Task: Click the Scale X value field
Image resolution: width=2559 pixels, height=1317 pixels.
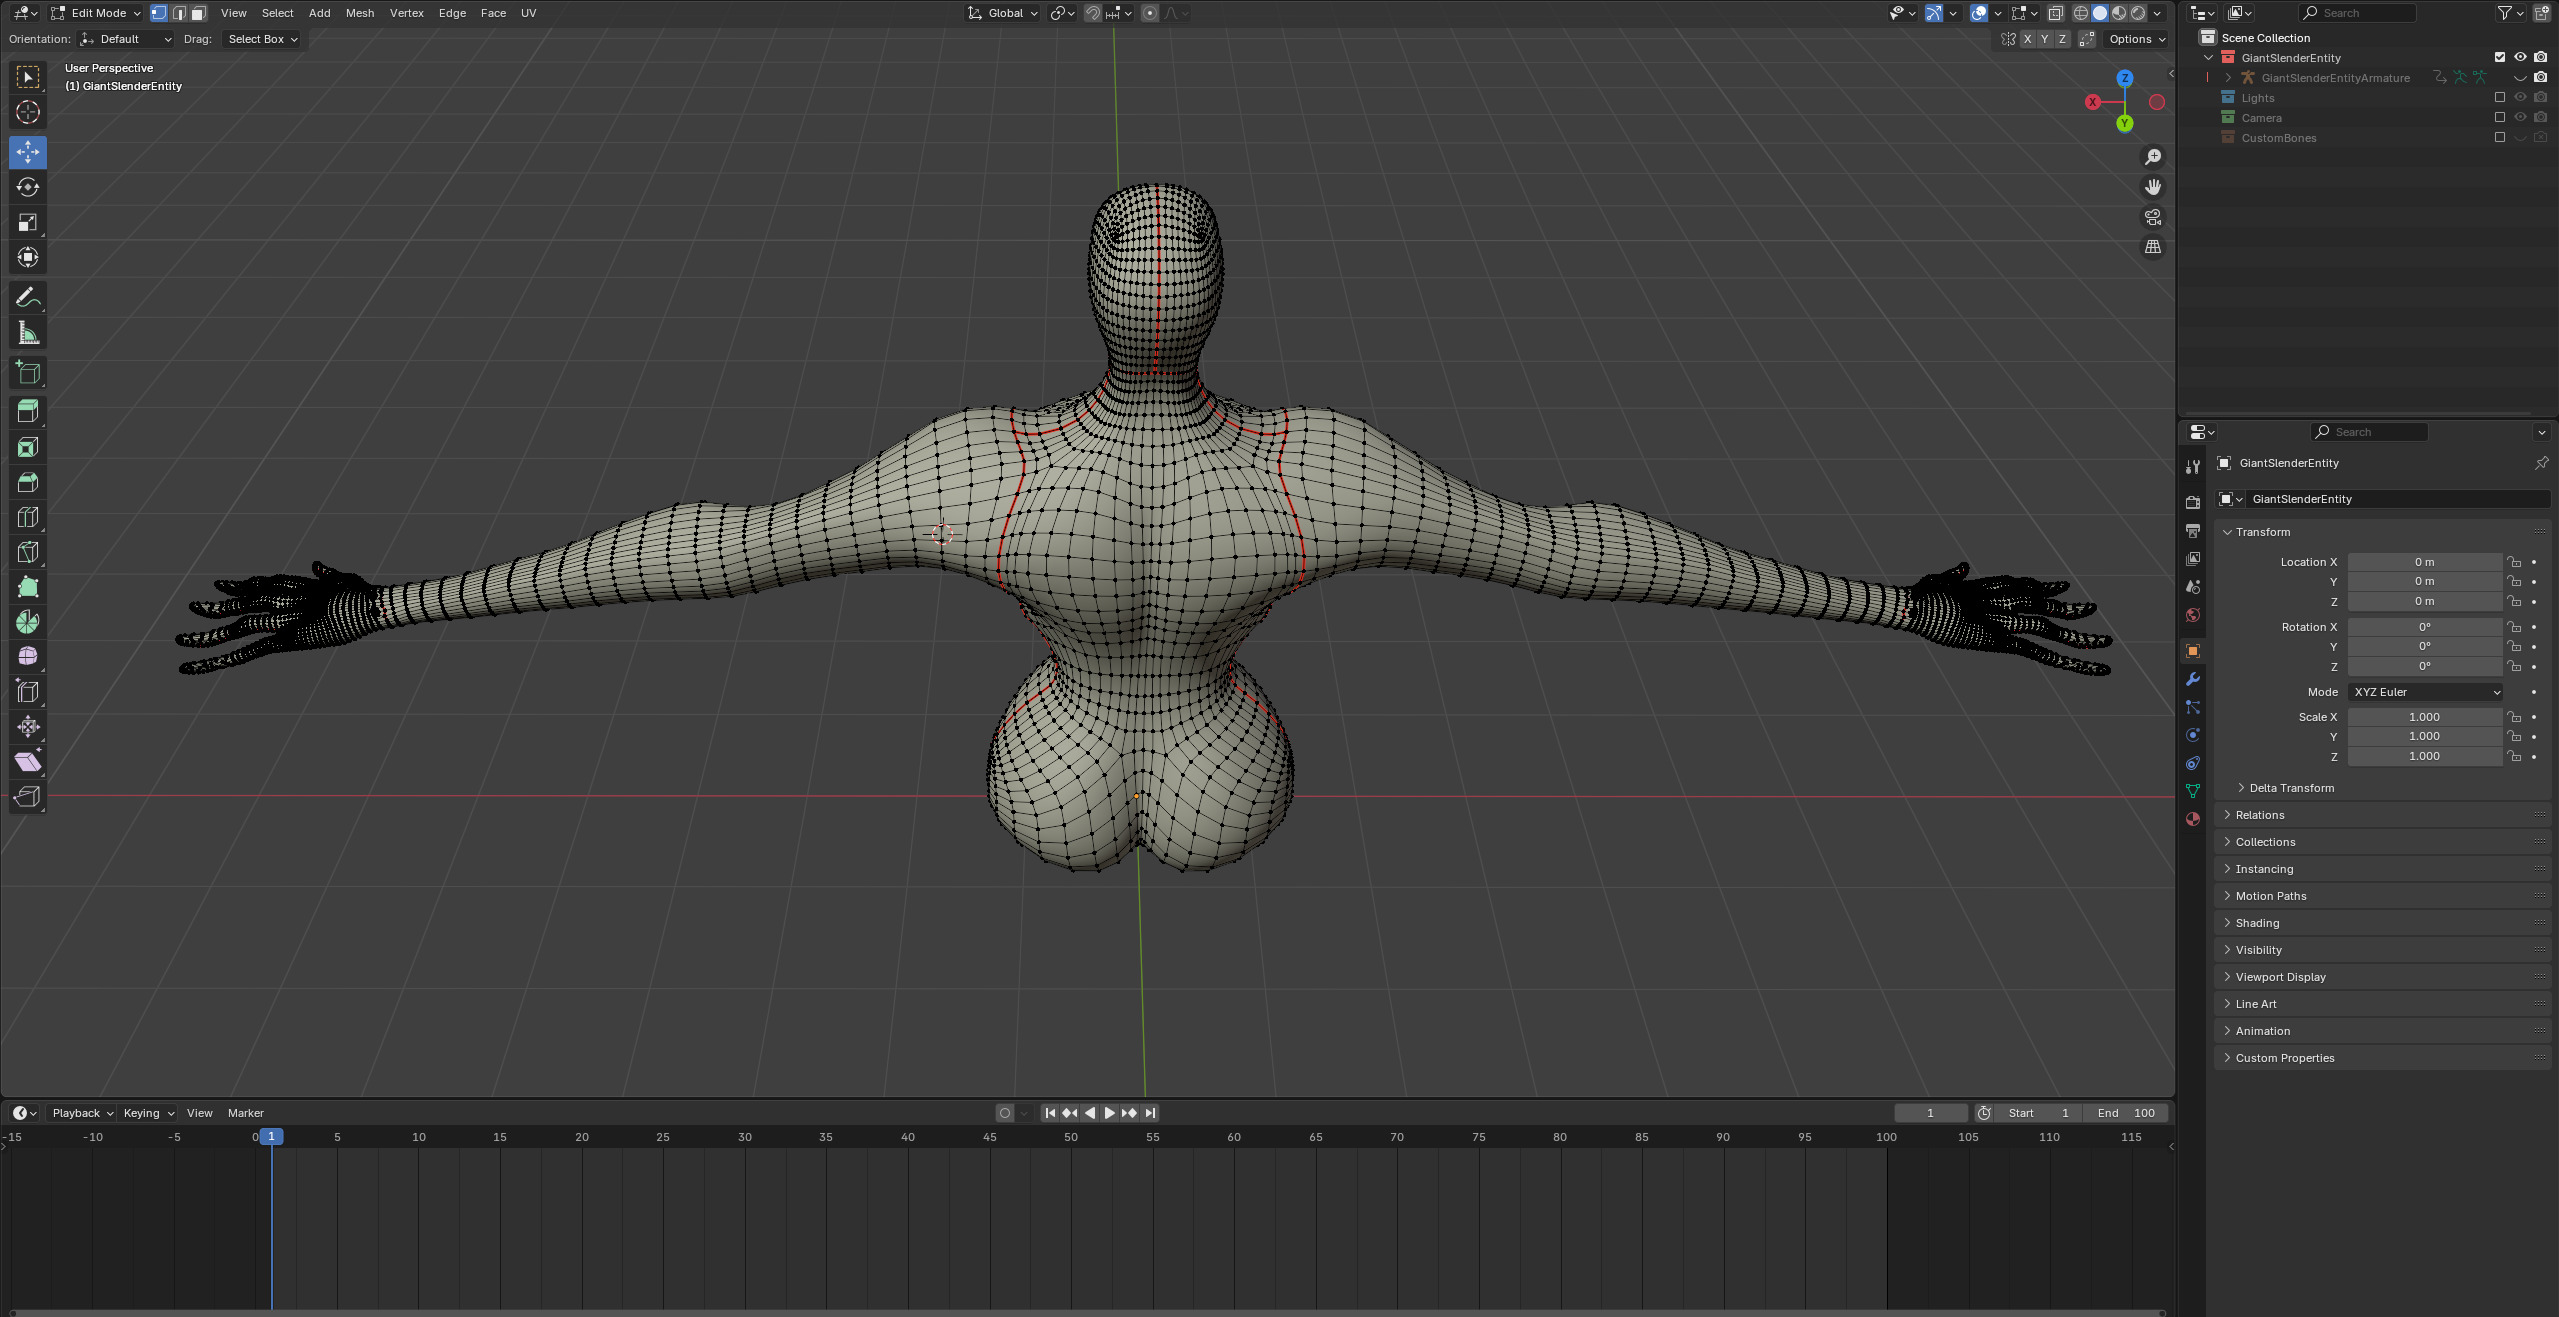Action: tap(2425, 717)
